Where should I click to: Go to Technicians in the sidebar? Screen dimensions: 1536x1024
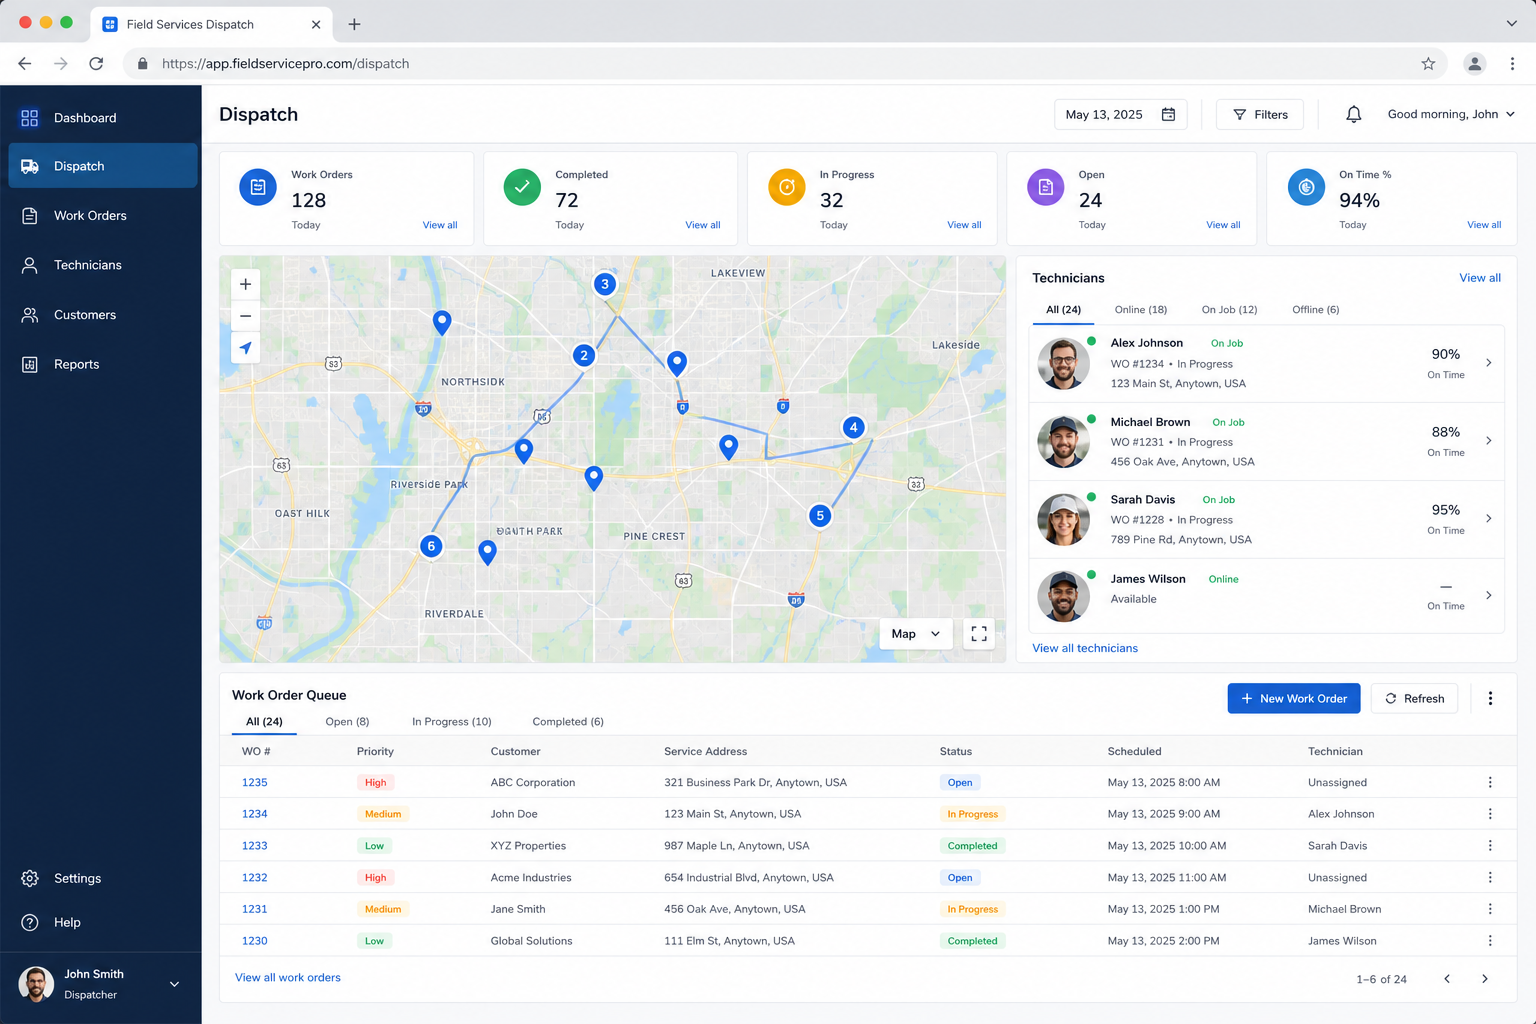click(x=102, y=265)
